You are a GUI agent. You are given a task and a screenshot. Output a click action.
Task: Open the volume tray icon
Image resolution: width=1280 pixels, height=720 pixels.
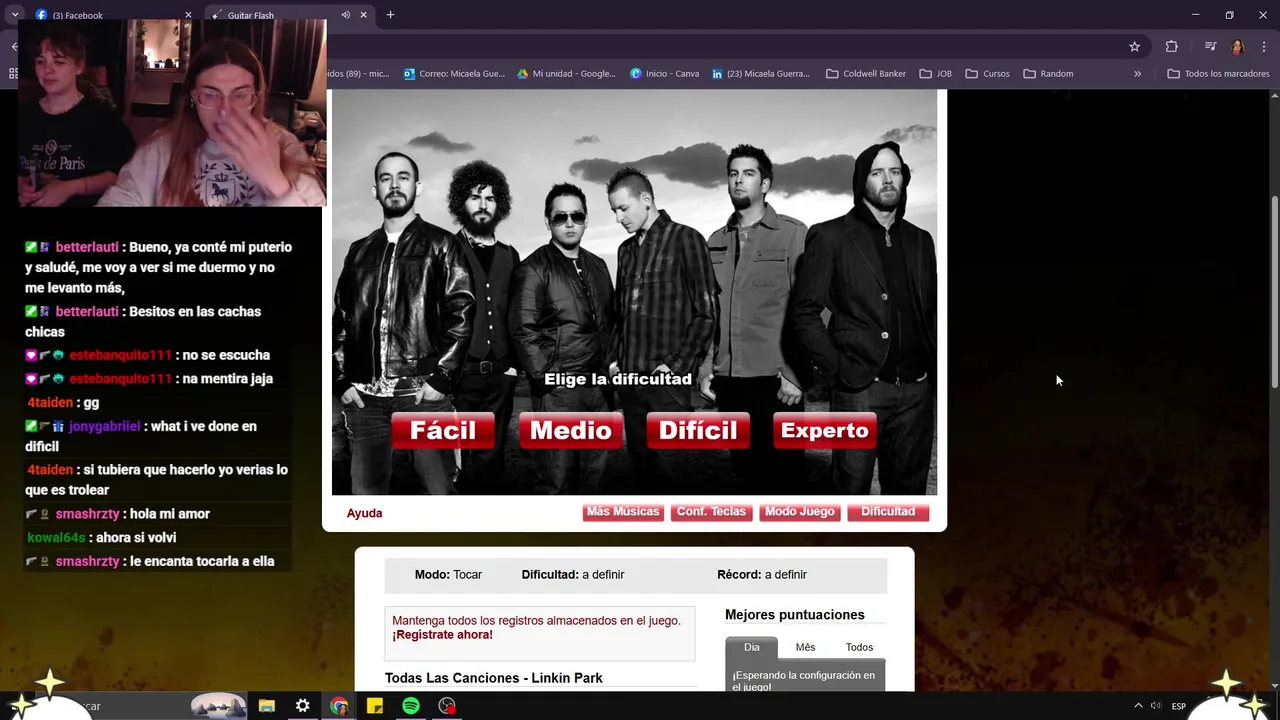pyautogui.click(x=1156, y=706)
